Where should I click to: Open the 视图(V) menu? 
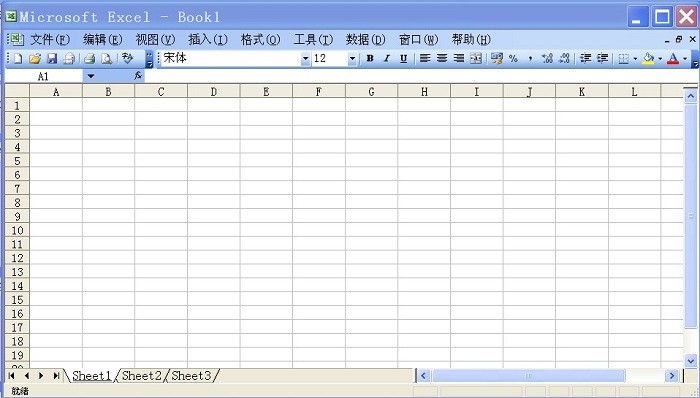[x=155, y=40]
